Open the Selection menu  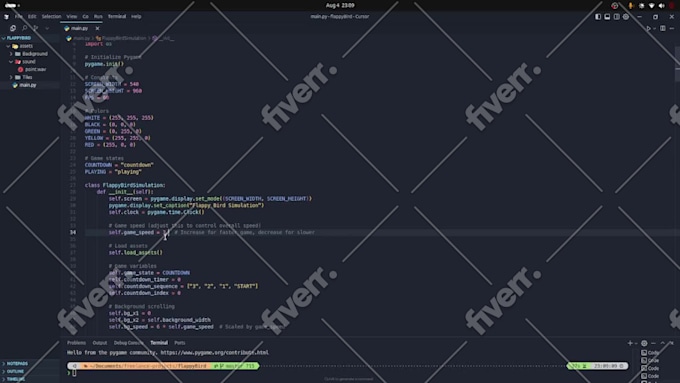tap(52, 16)
